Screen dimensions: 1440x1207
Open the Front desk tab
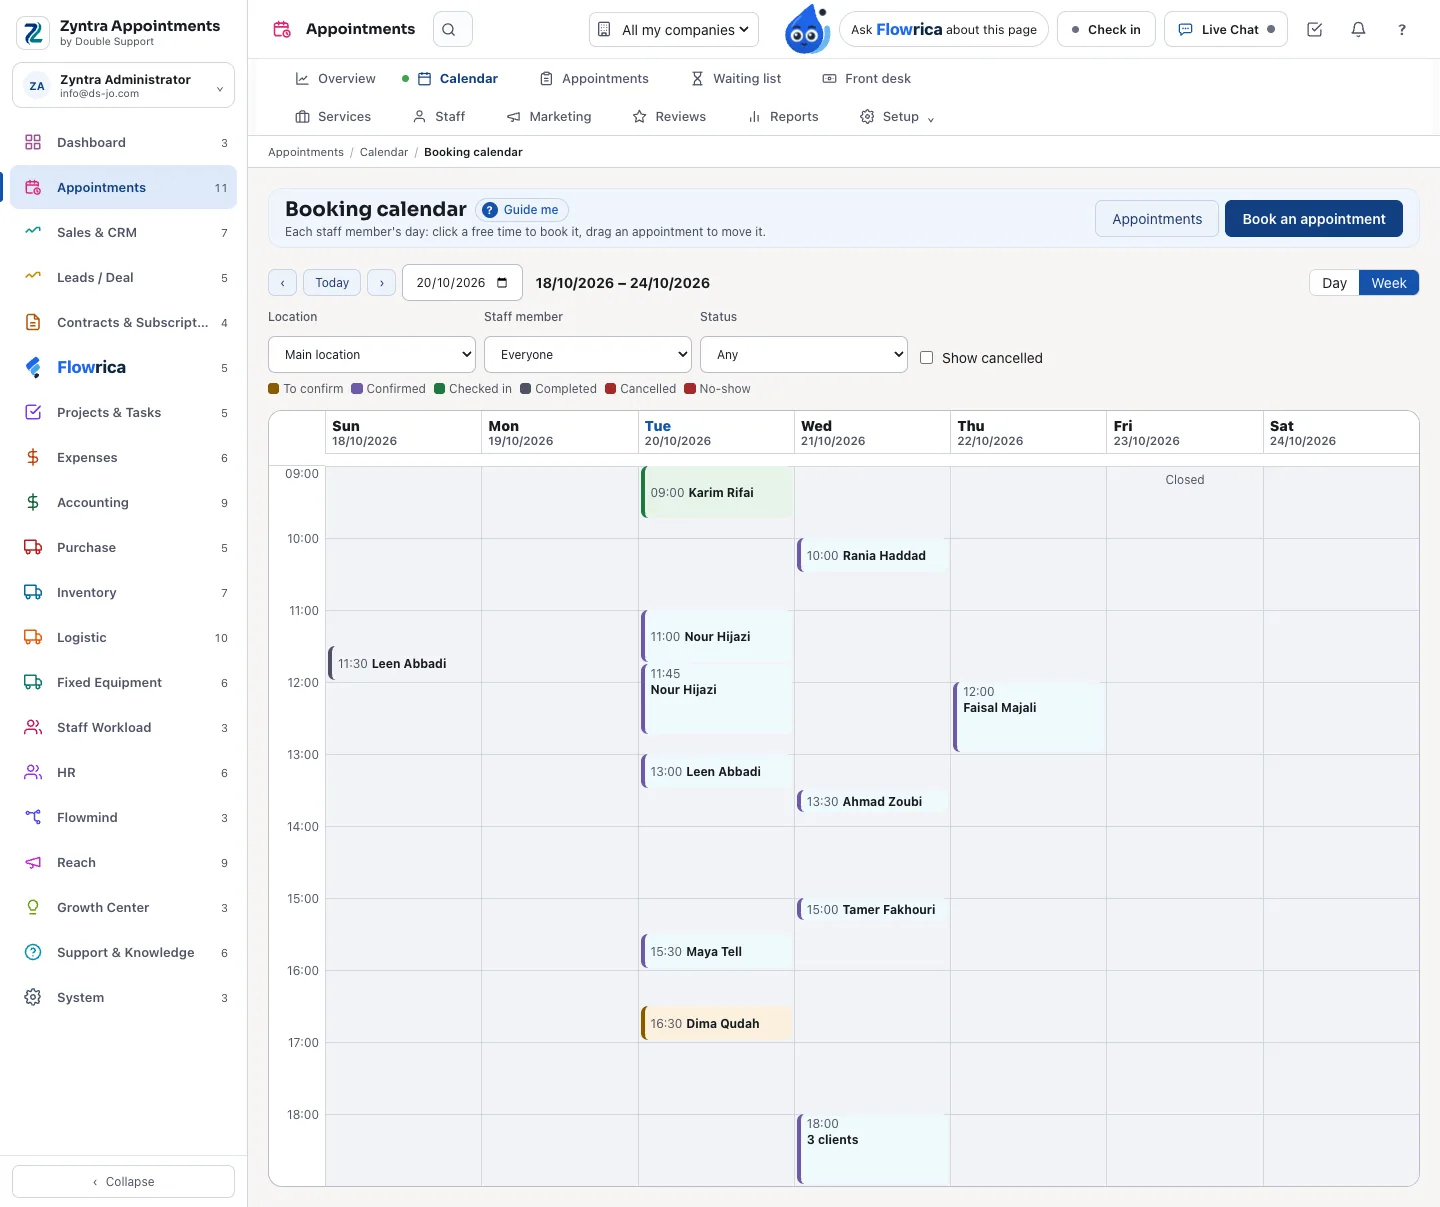pyautogui.click(x=867, y=79)
